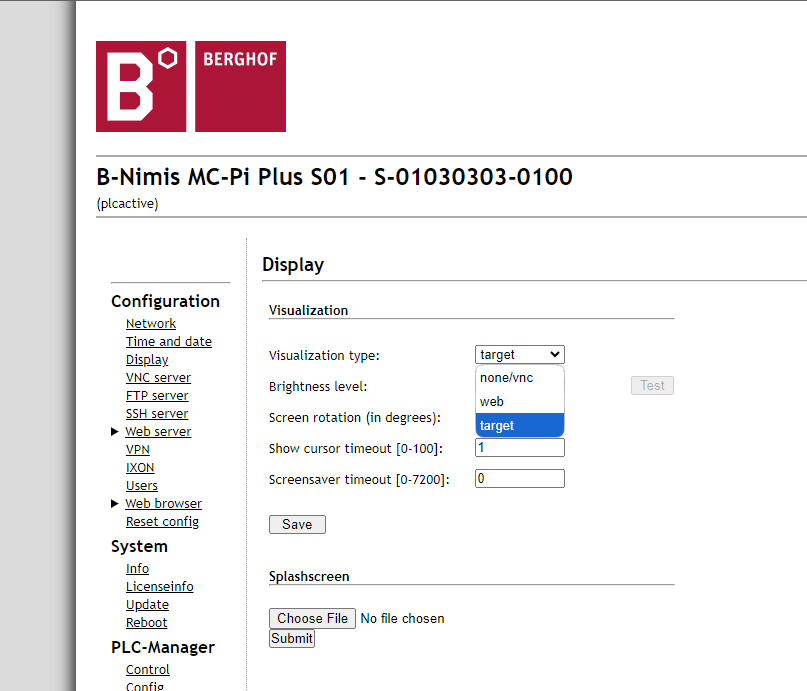
Task: Open the Reset config page
Action: tap(163, 522)
